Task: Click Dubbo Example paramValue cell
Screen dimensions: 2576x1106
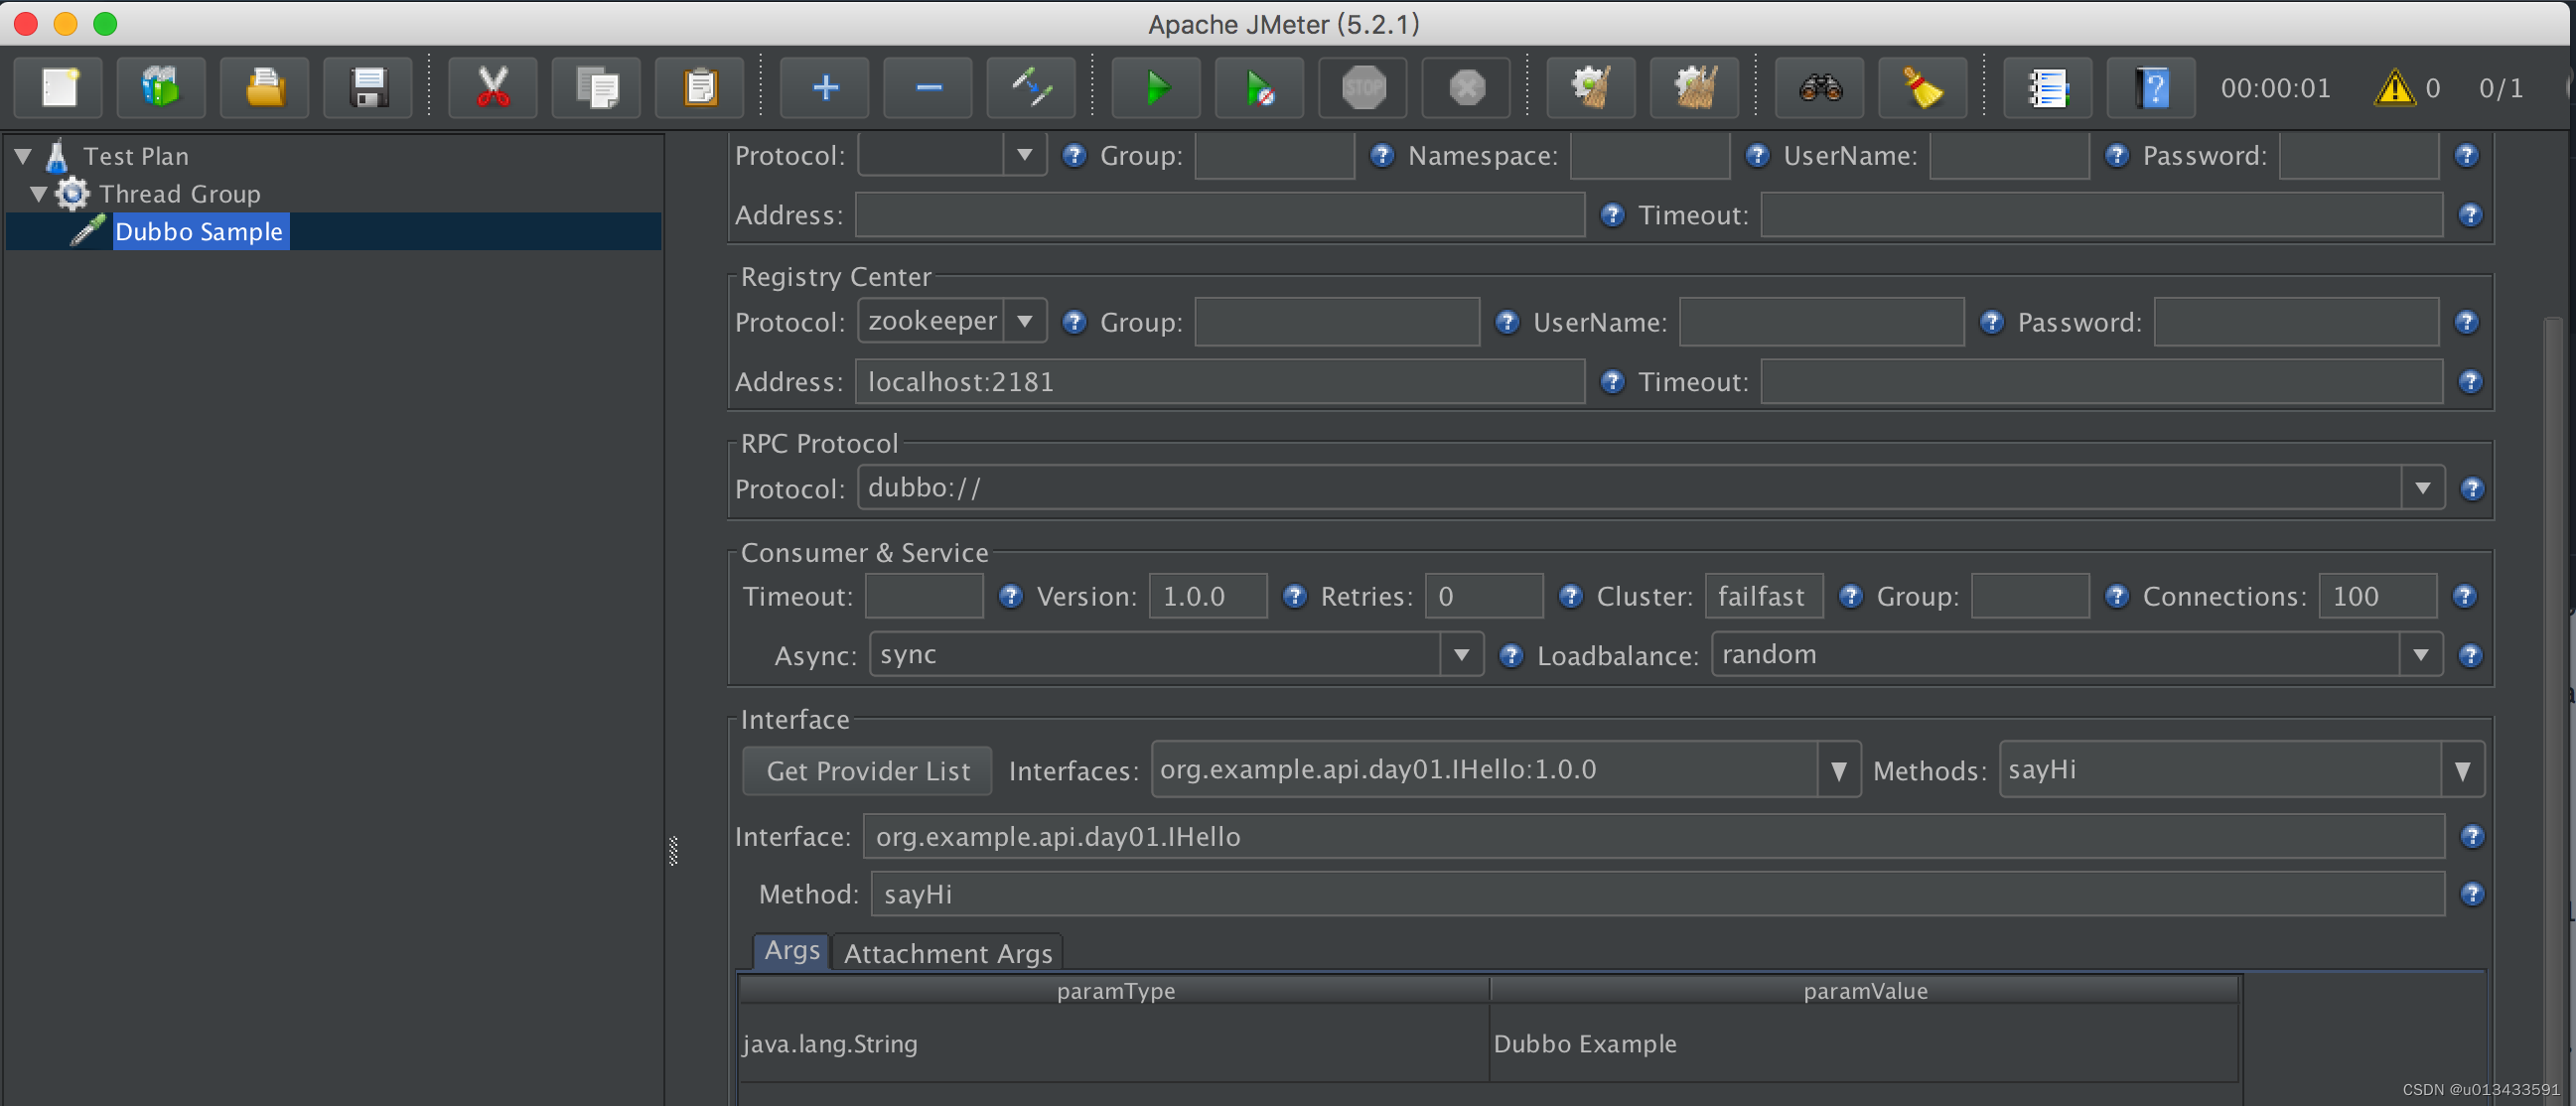Action: click(1864, 1044)
